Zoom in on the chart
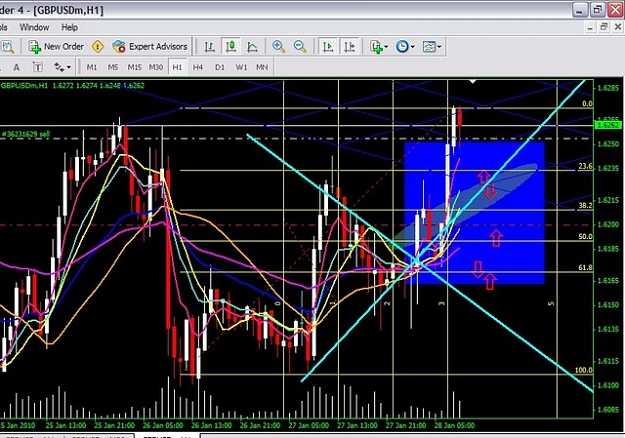Screen dimensions: 625x438 pyautogui.click(x=279, y=47)
